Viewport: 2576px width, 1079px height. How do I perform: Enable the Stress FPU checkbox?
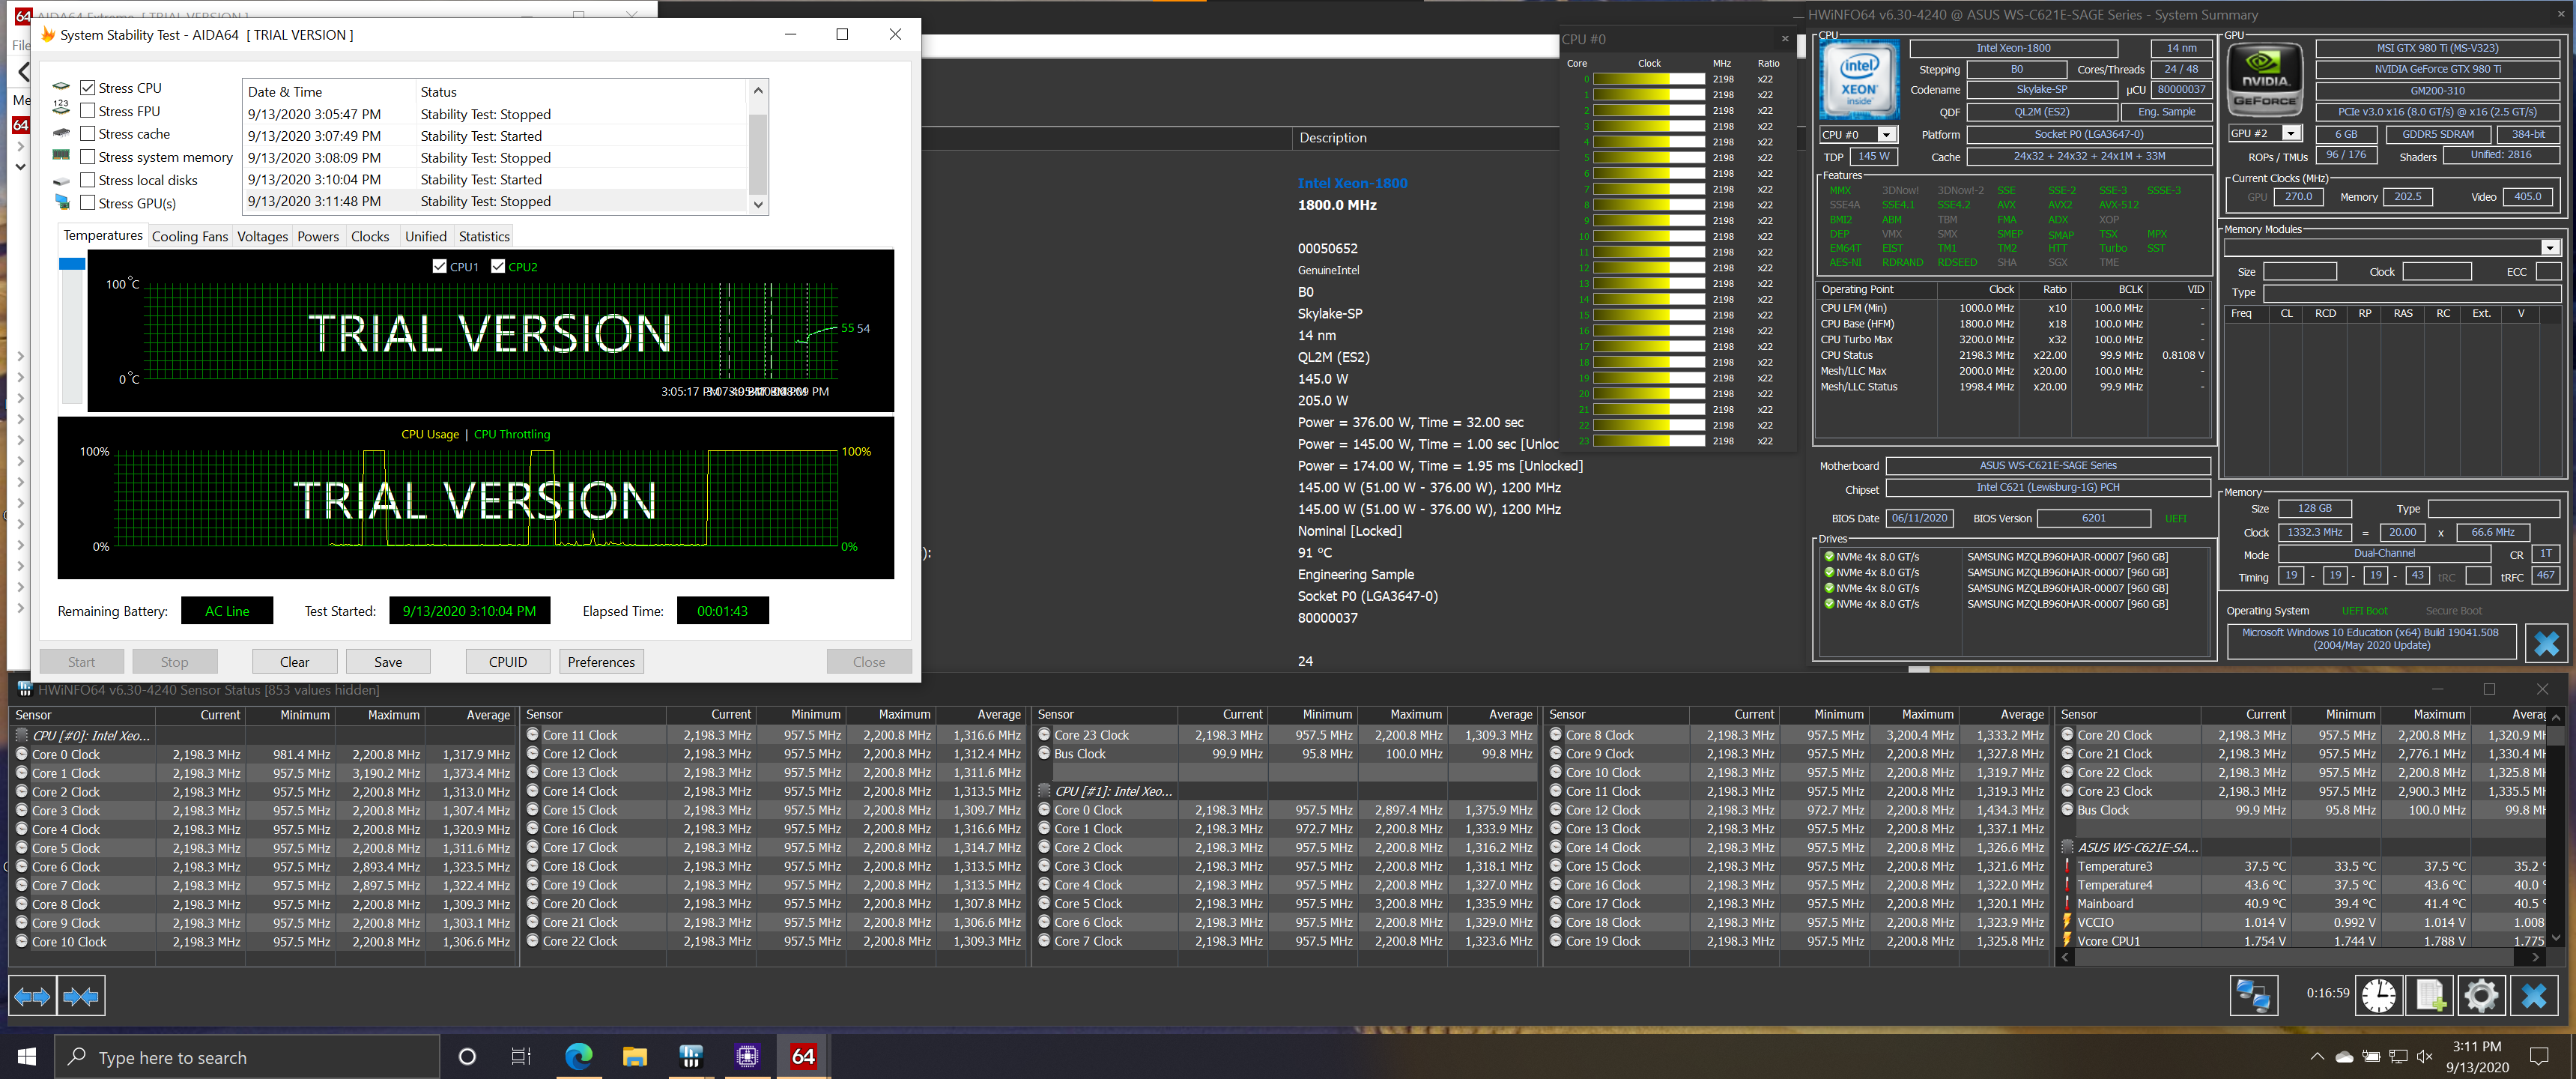point(88,111)
